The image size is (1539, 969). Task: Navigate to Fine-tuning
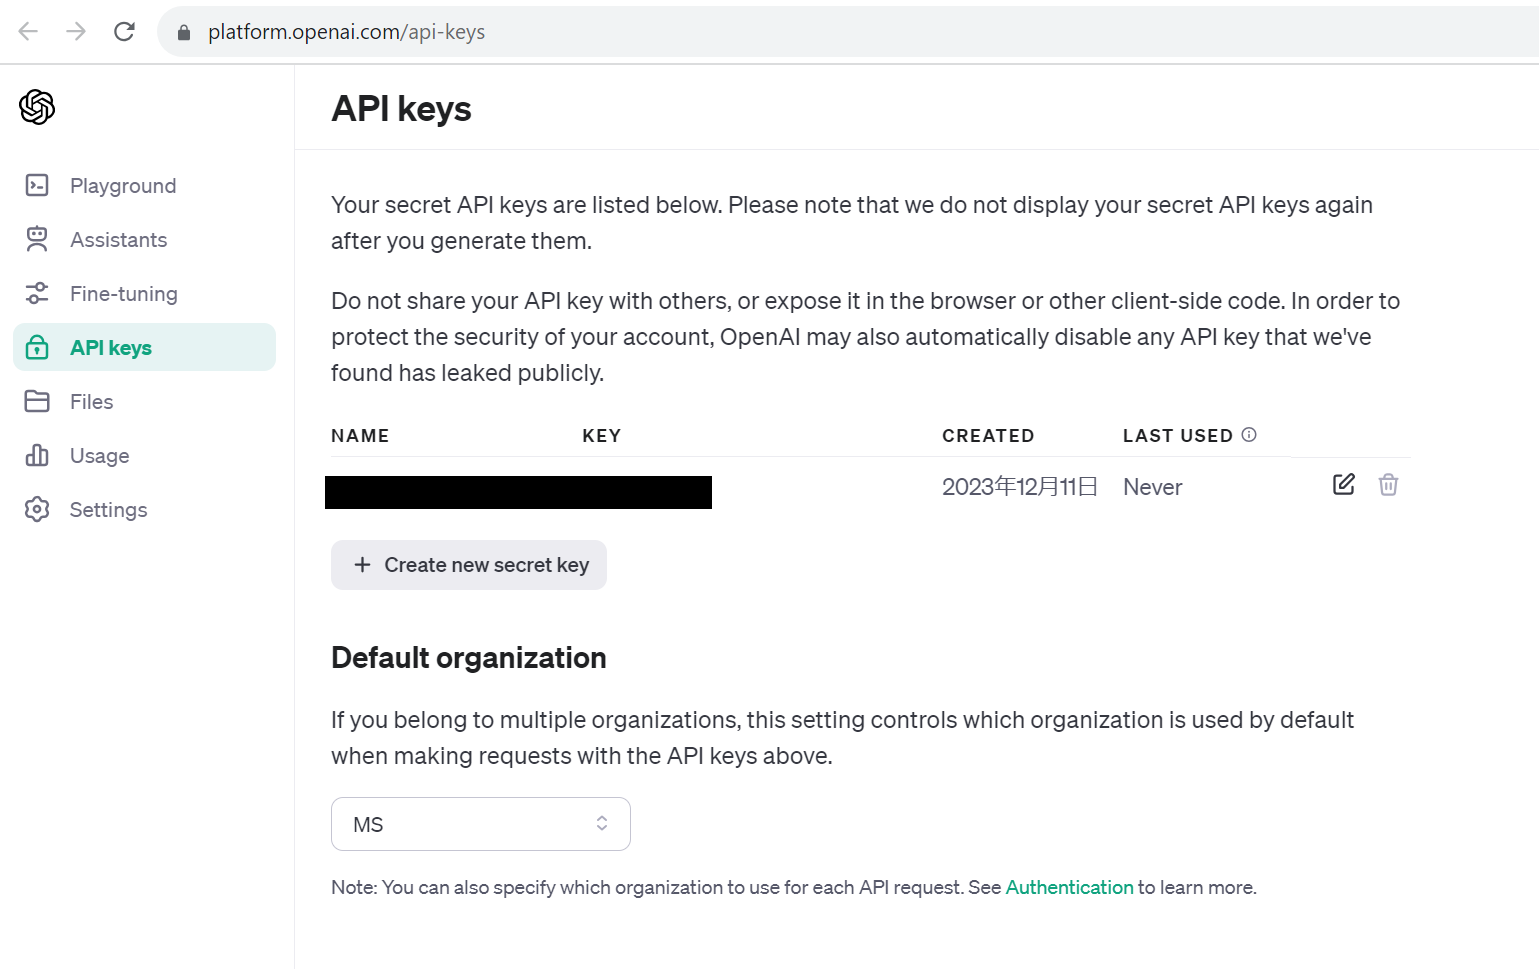[124, 294]
